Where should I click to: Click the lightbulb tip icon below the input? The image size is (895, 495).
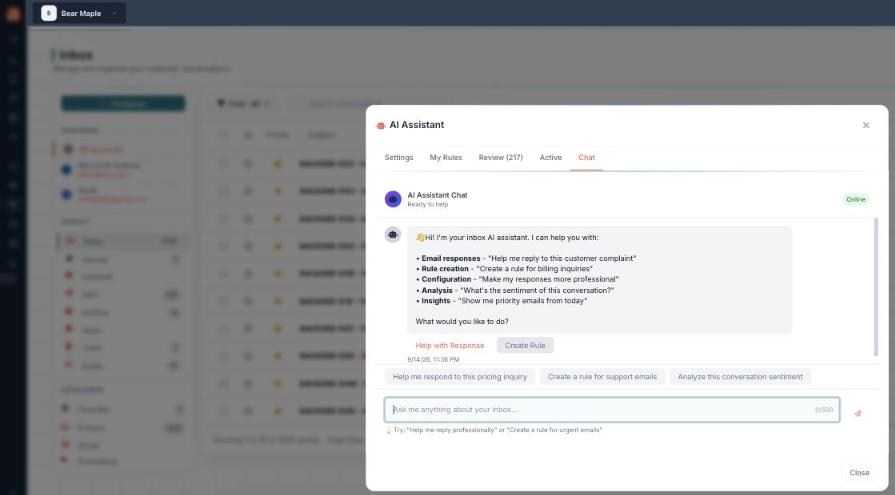tap(389, 430)
